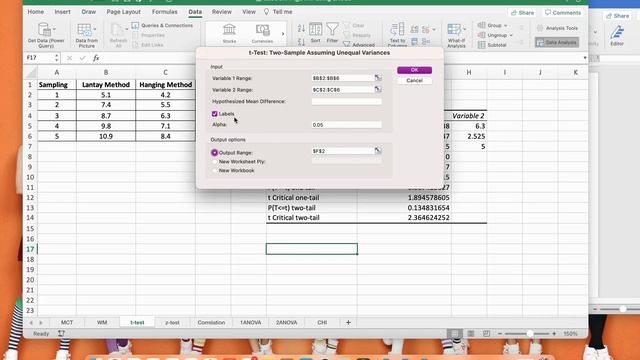
Task: Adjust the zoom slider
Action: pyautogui.click(x=529, y=333)
